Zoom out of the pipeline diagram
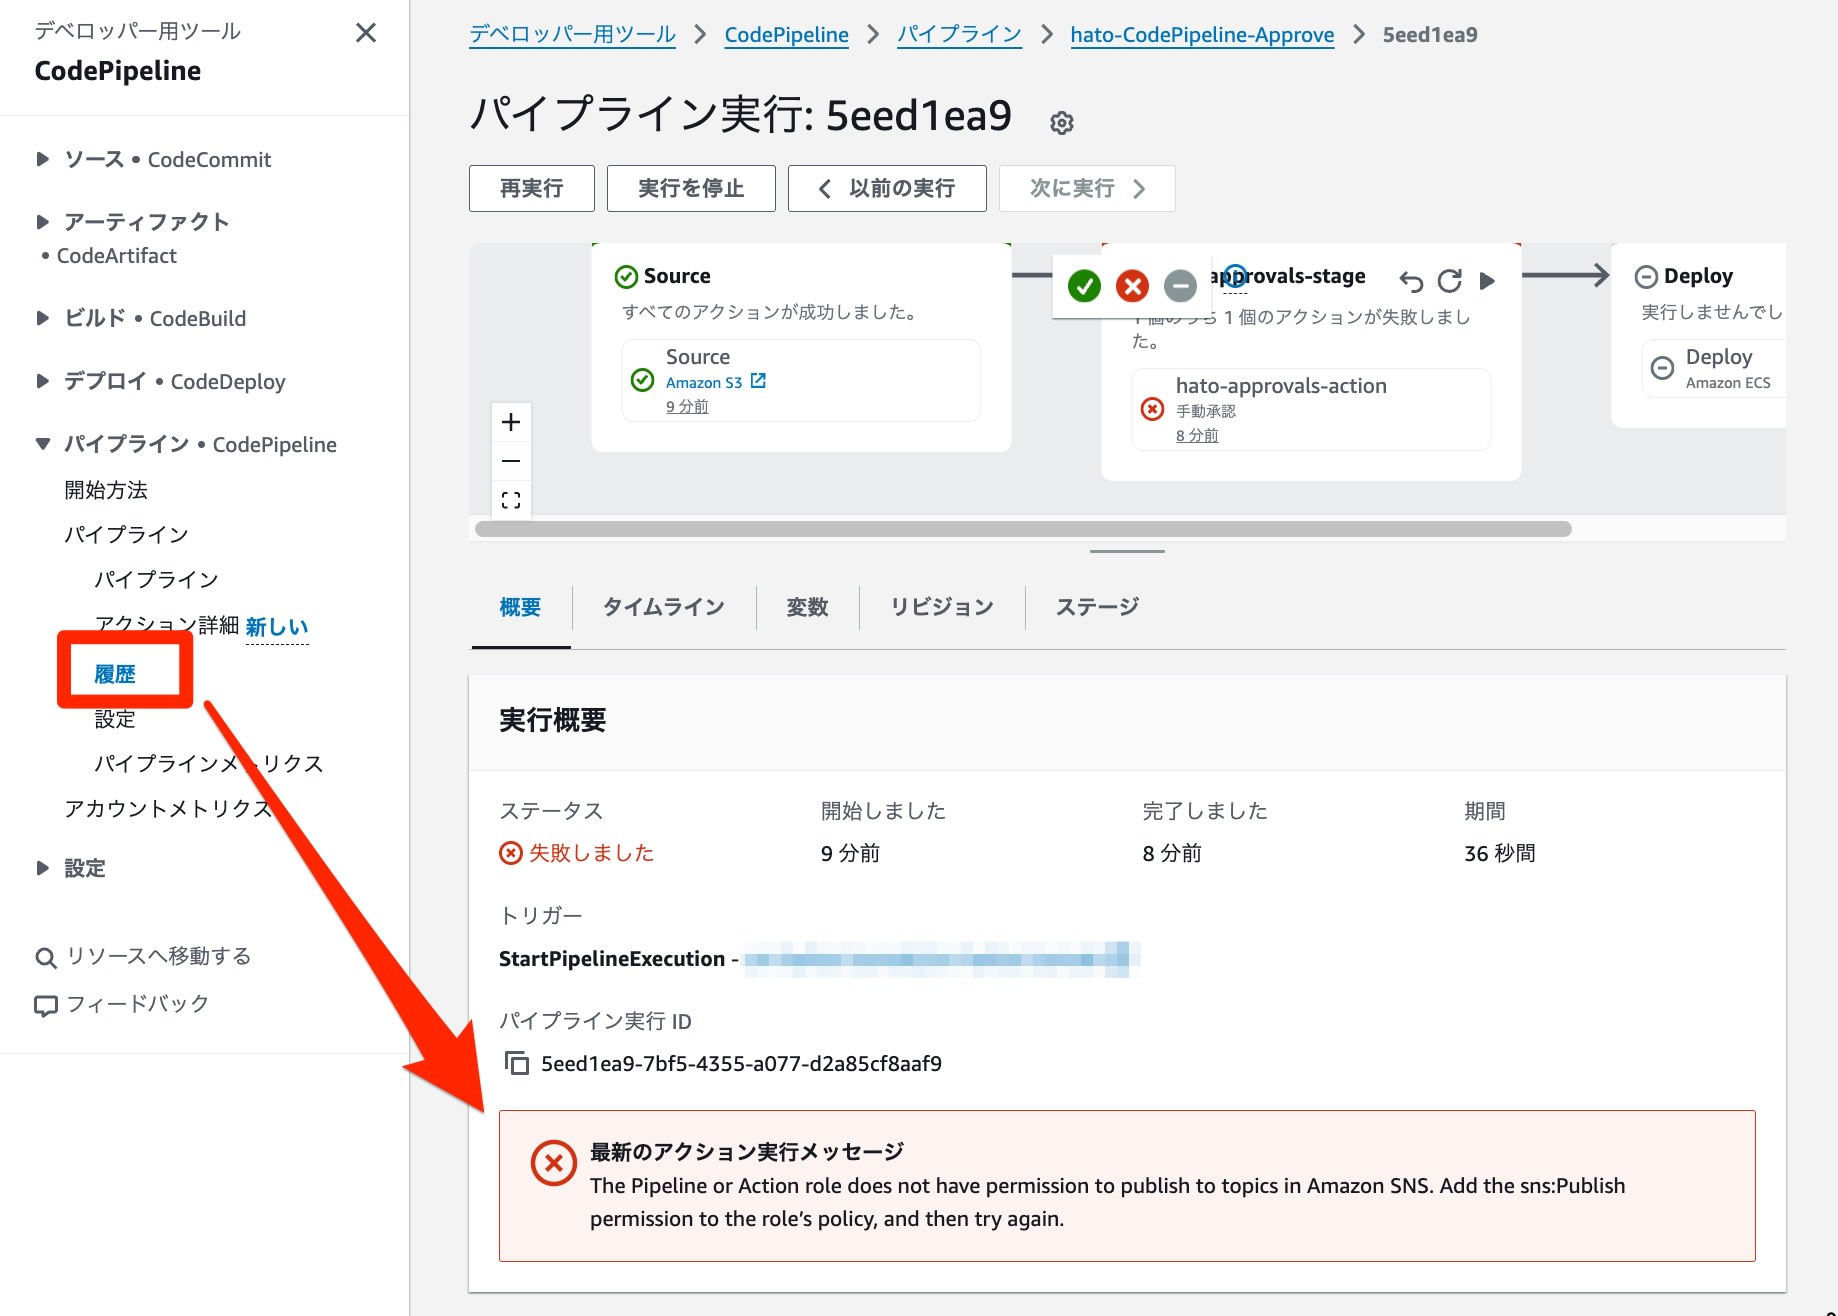The height and width of the screenshot is (1316, 1838). (x=511, y=461)
